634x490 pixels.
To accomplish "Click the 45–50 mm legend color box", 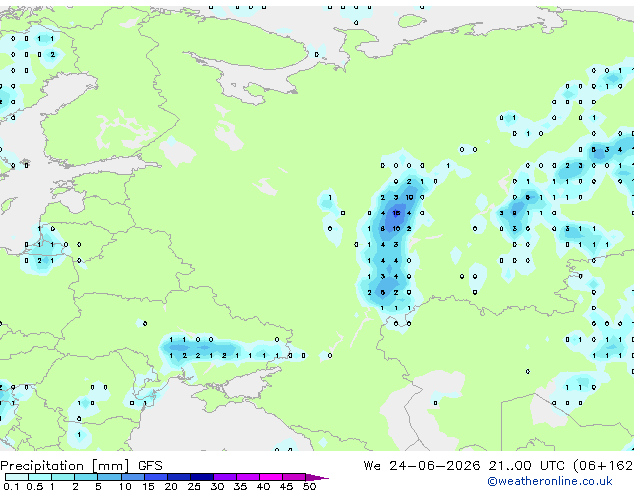I will coord(294,477).
